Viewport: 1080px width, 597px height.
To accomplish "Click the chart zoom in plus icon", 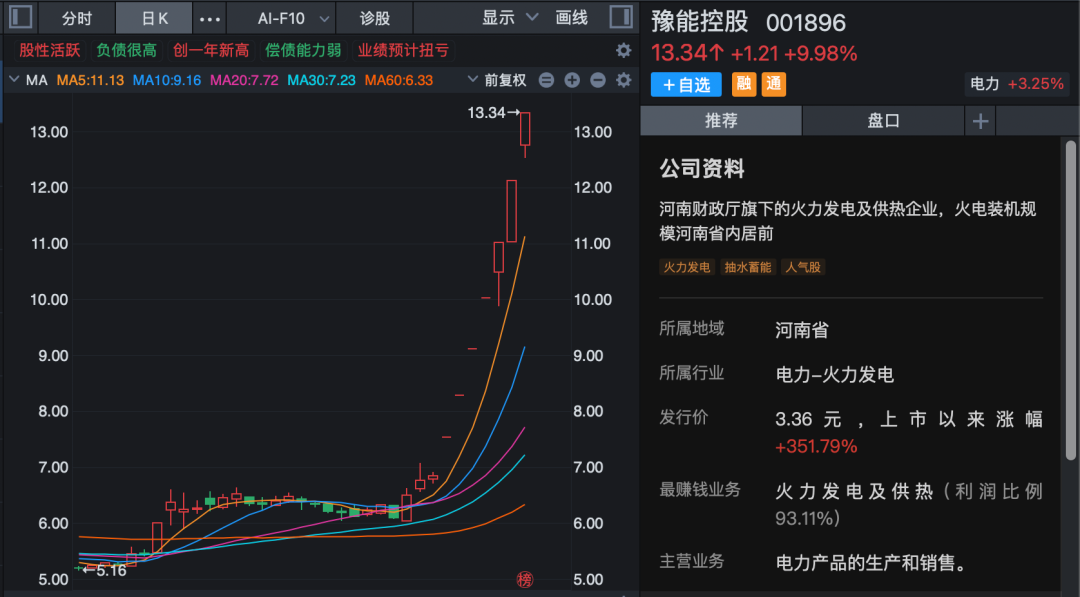I will (572, 78).
